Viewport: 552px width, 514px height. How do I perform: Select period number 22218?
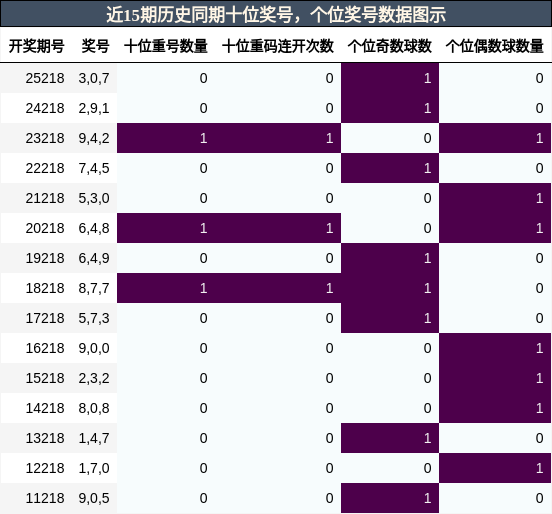click(45, 168)
